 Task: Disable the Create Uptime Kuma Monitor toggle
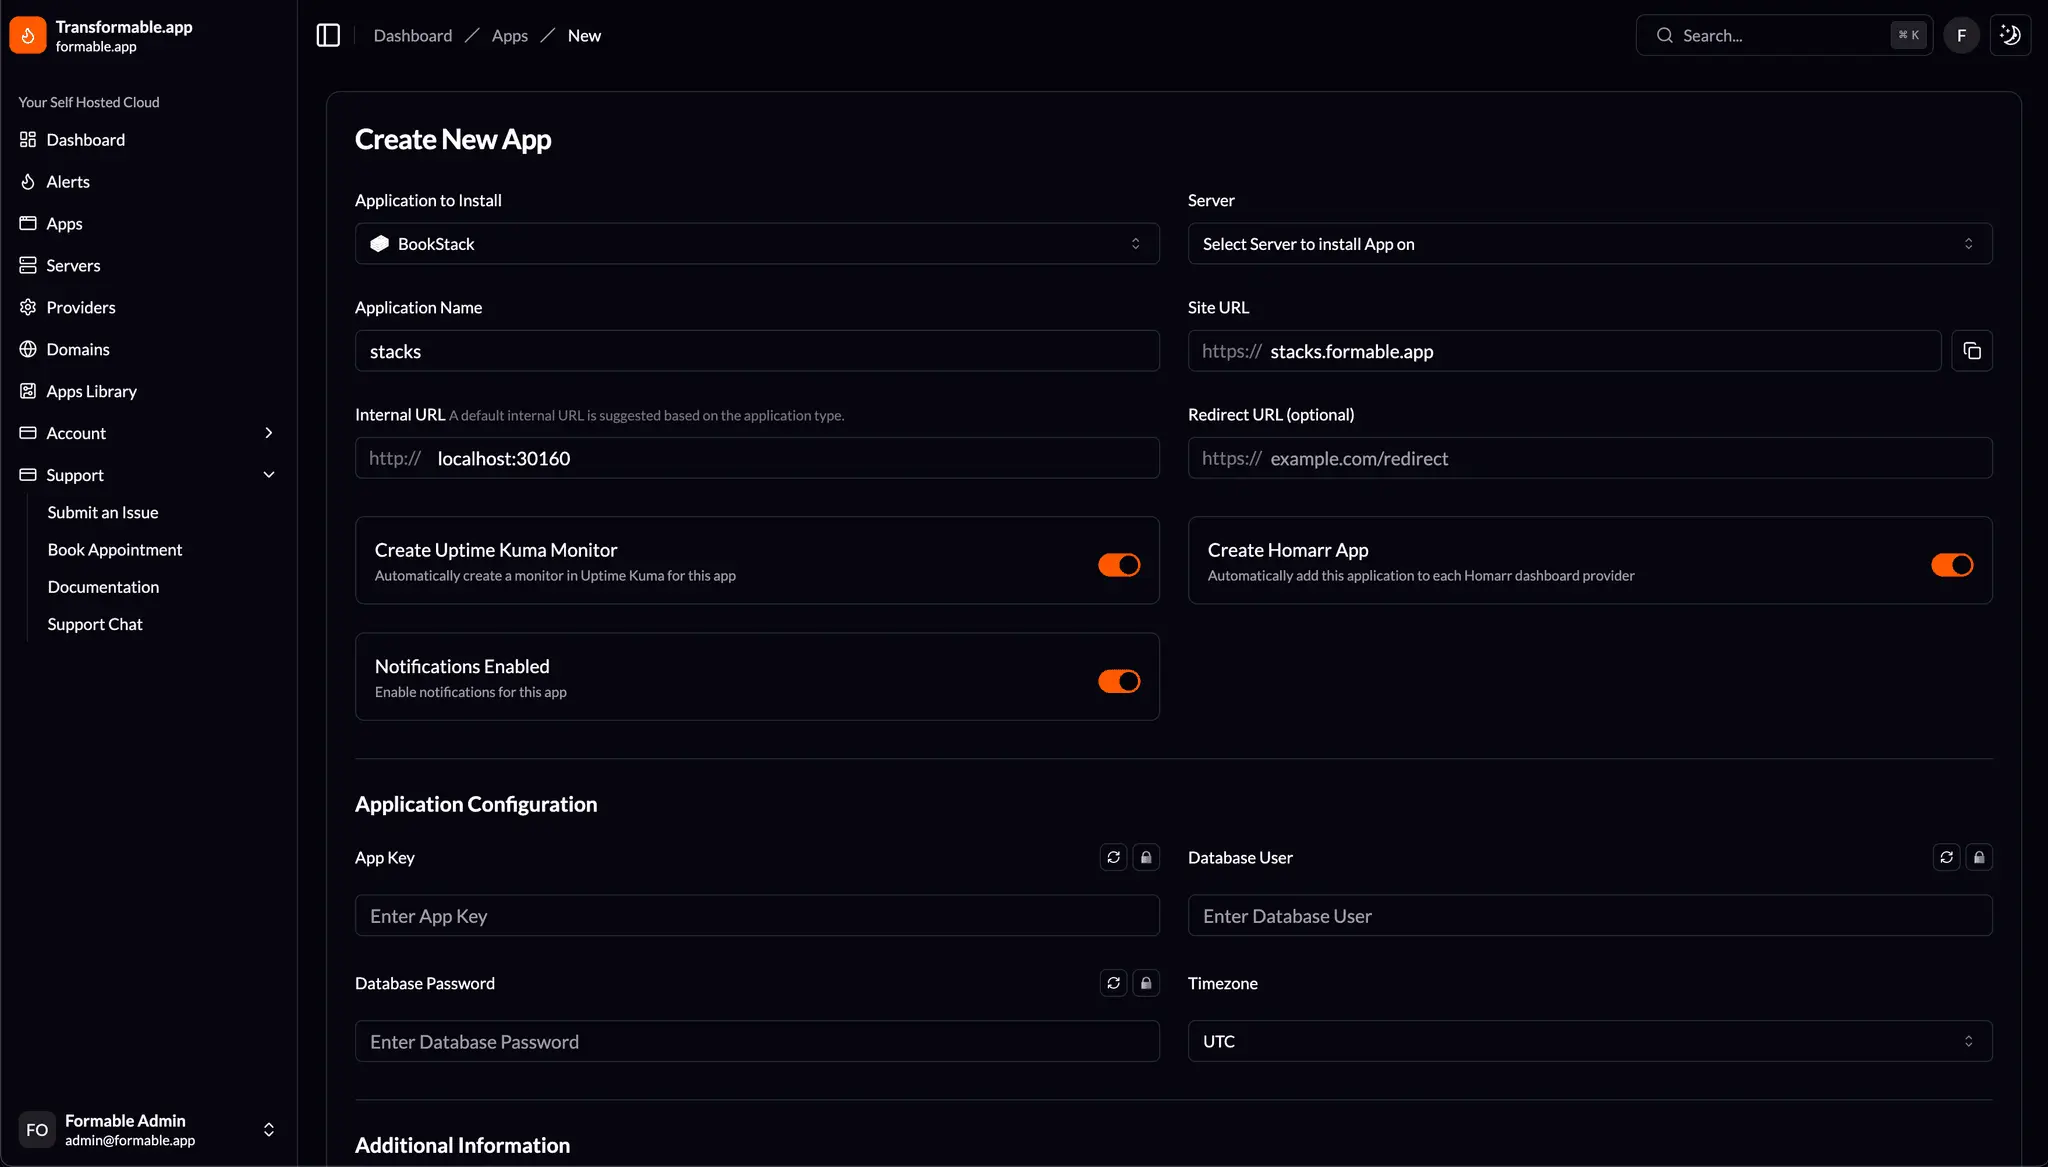coord(1119,565)
